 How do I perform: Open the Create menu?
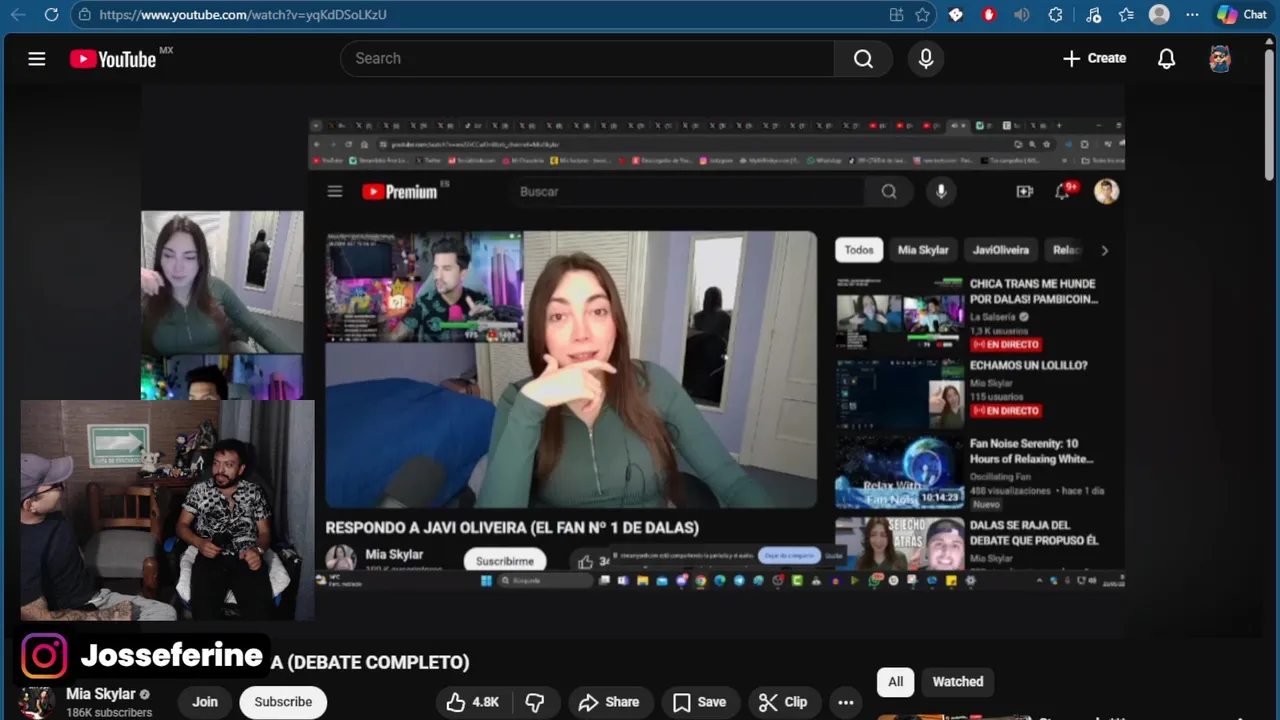click(1094, 59)
